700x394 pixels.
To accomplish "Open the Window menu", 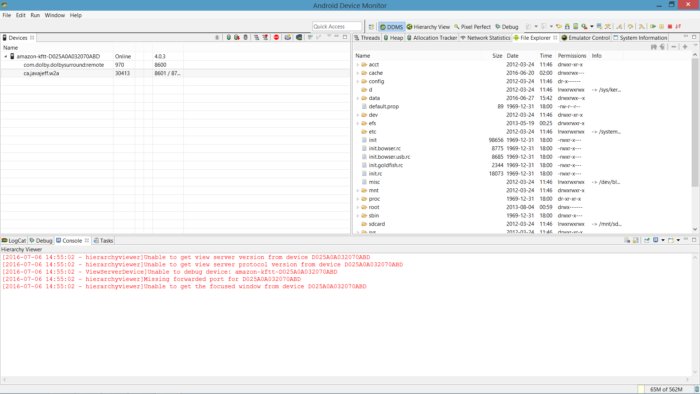I will click(54, 15).
